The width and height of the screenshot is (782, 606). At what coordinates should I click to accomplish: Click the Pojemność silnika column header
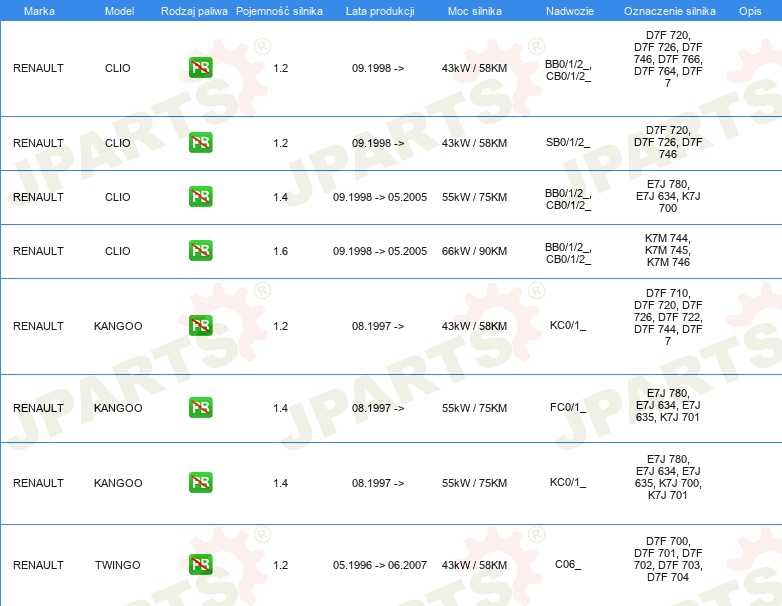pos(279,11)
